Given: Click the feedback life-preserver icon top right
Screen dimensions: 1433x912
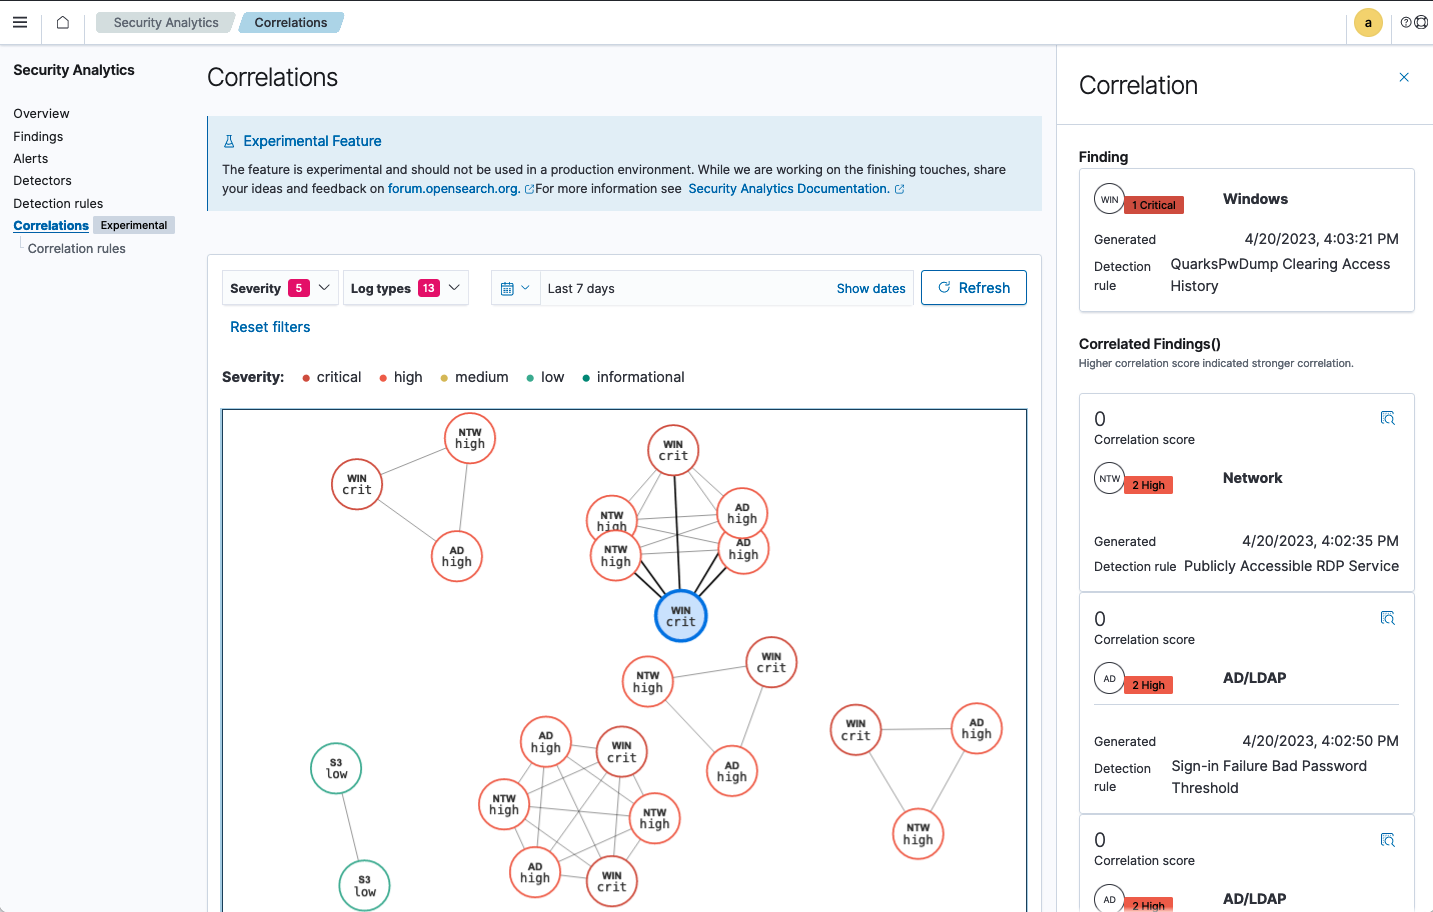Looking at the screenshot, I should coord(1421,22).
